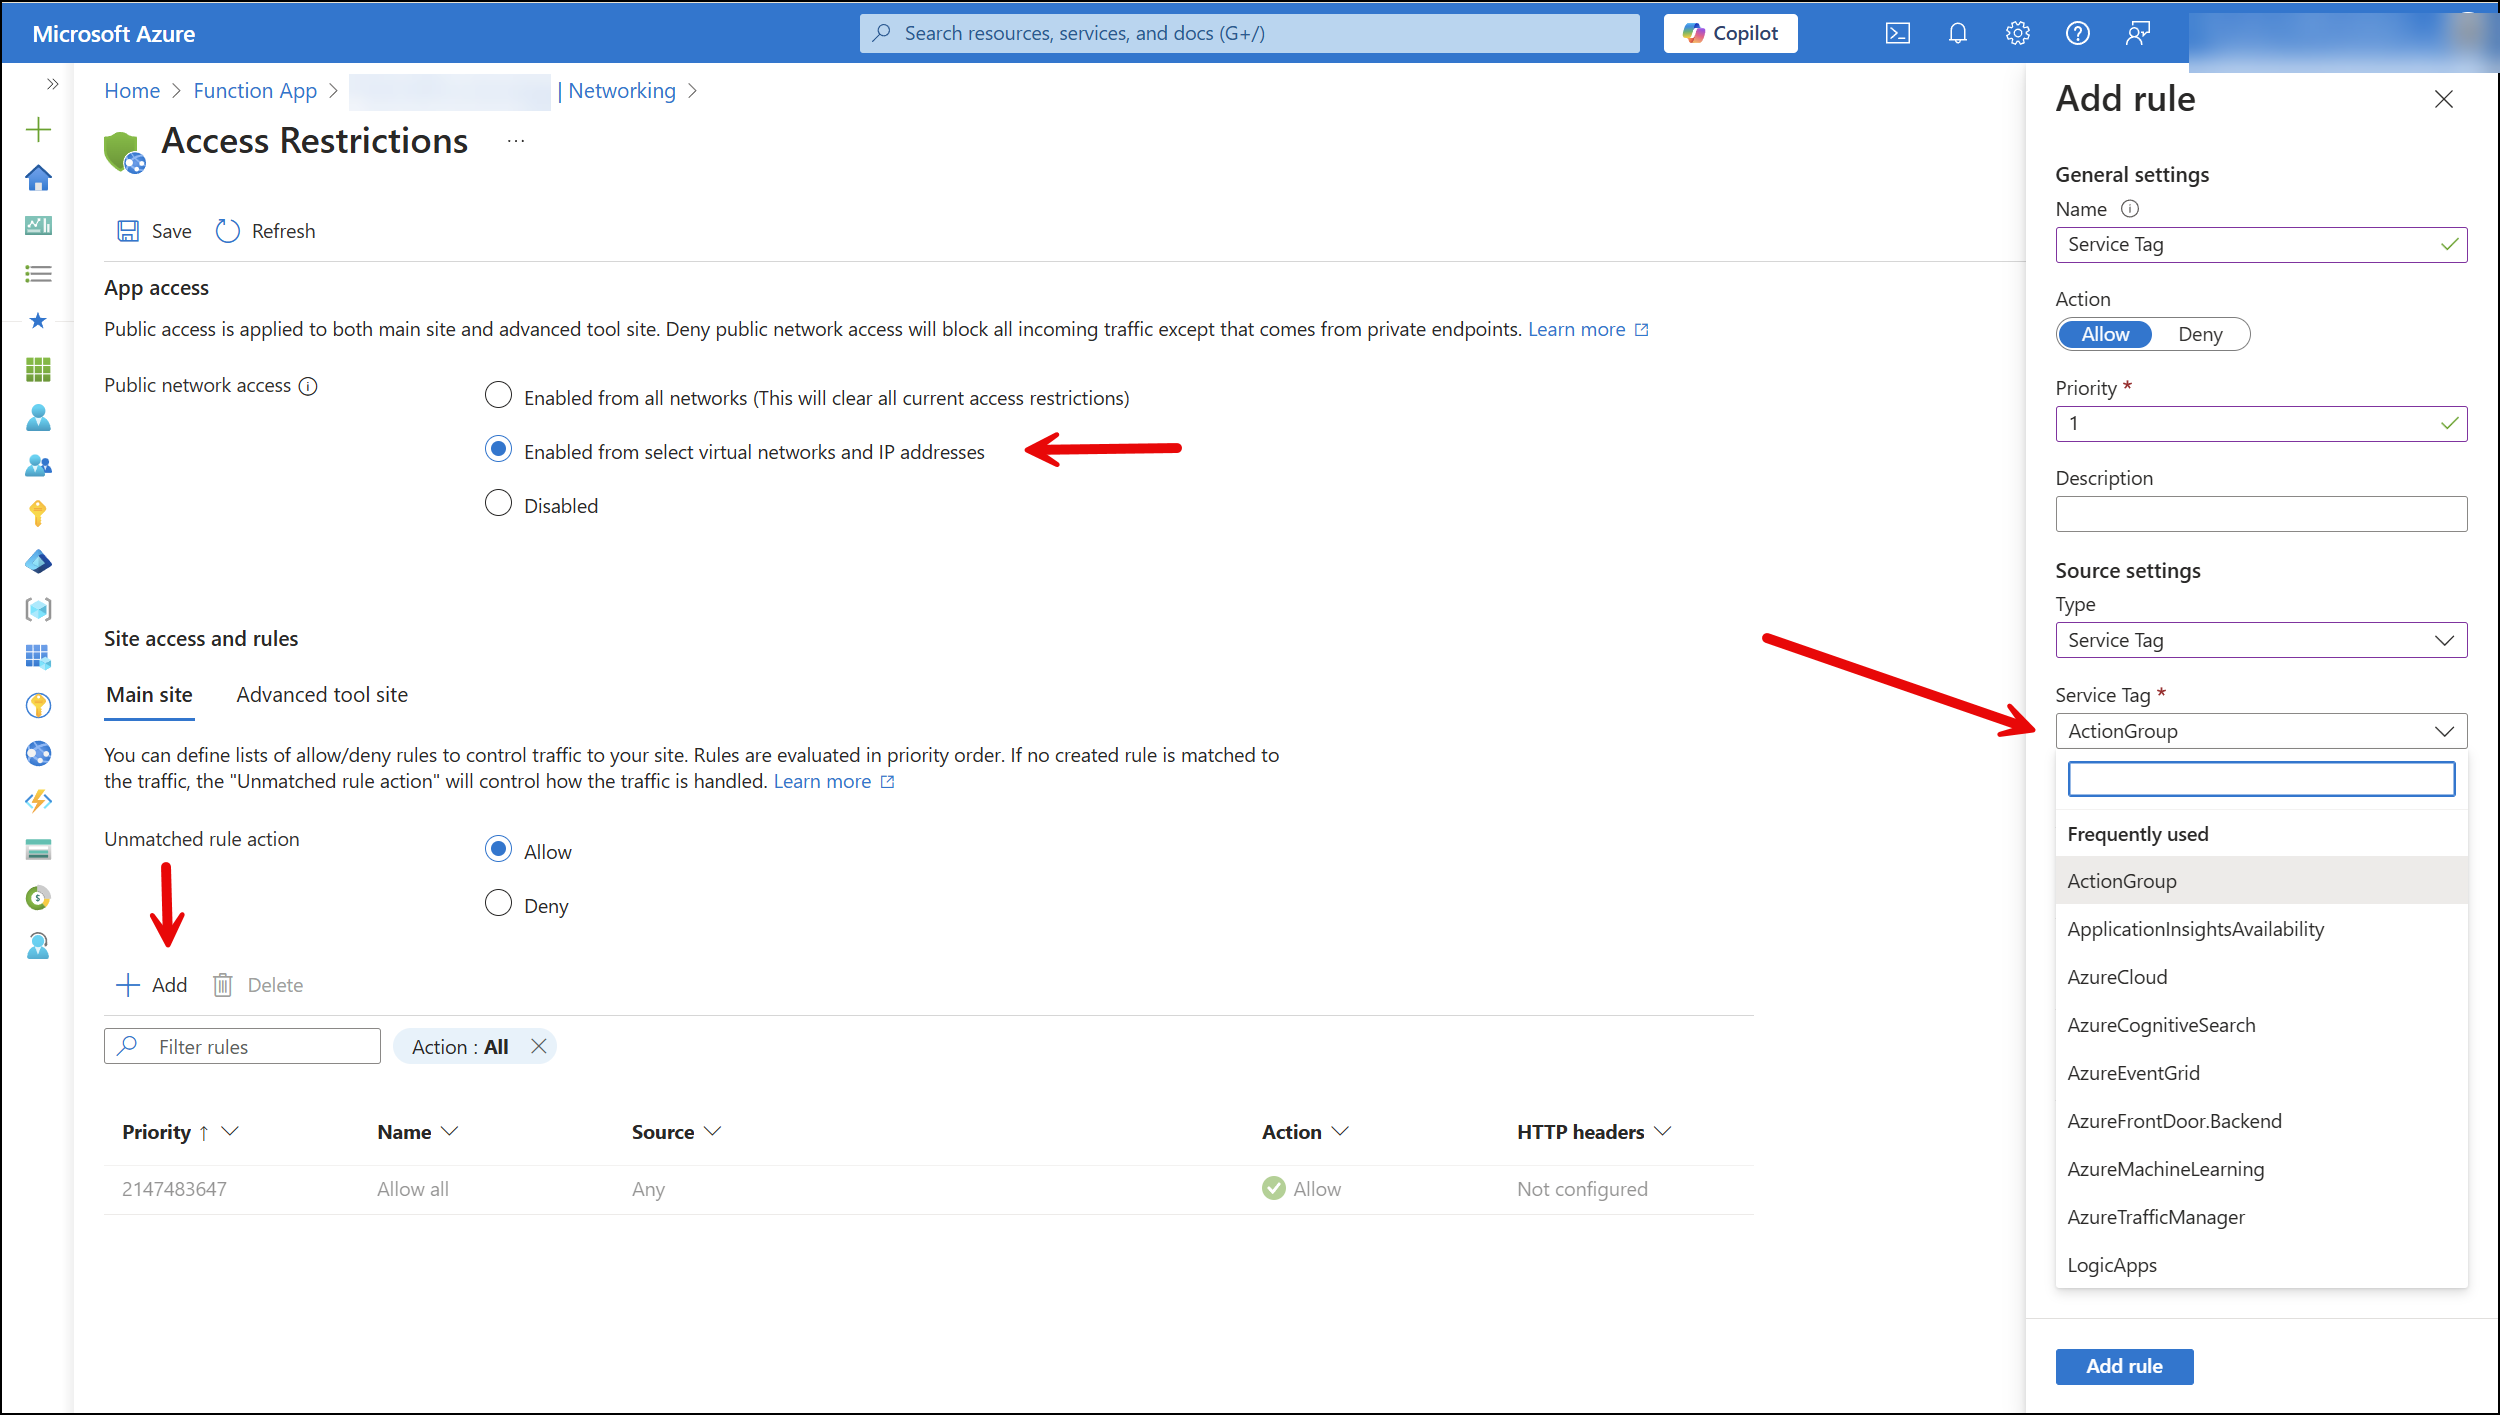2500x1415 pixels.
Task: Open the more options ellipsis next to title
Action: pyautogui.click(x=515, y=141)
